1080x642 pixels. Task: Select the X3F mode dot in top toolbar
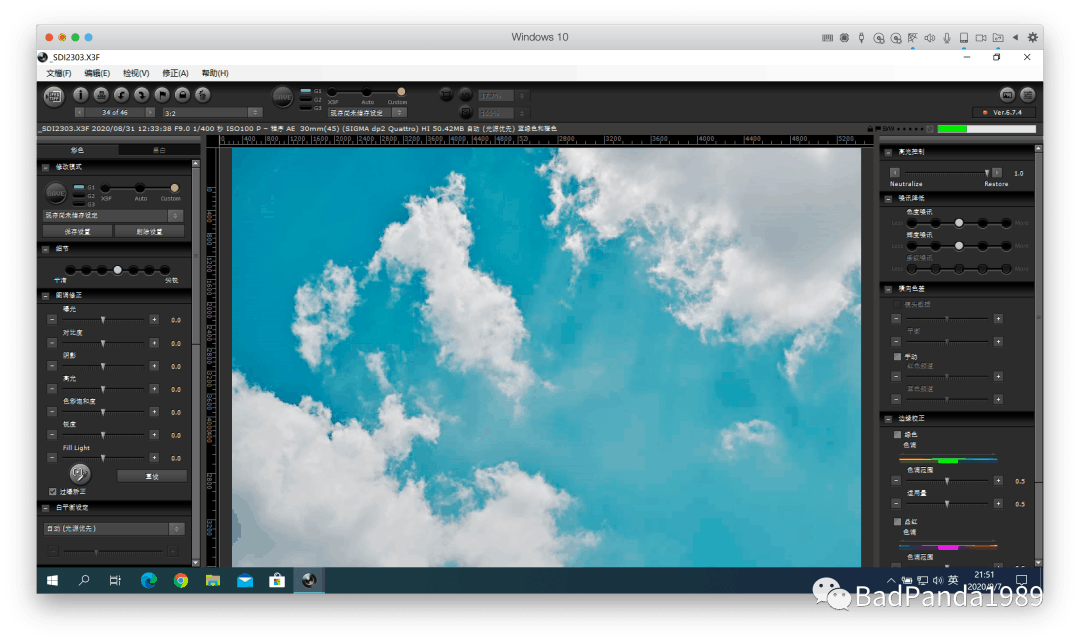332,92
